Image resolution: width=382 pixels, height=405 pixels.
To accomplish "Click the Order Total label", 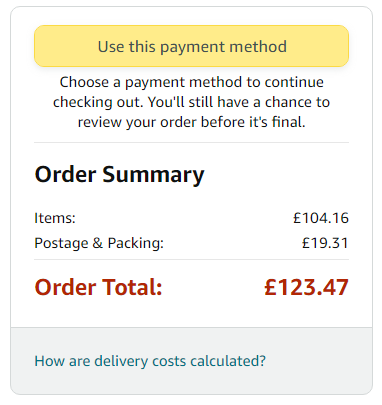I will click(x=98, y=287).
